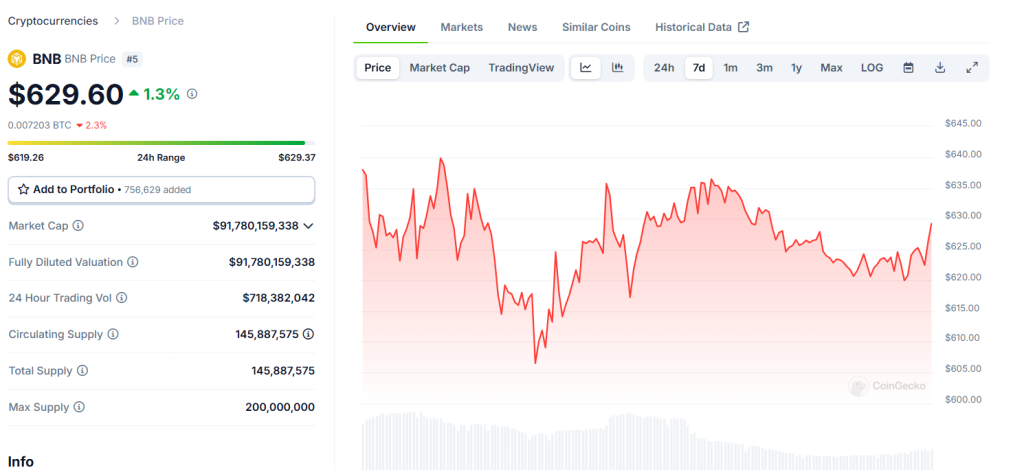Image resolution: width=1024 pixels, height=470 pixels.
Task: Select the Market Cap chart toggle
Action: (440, 68)
